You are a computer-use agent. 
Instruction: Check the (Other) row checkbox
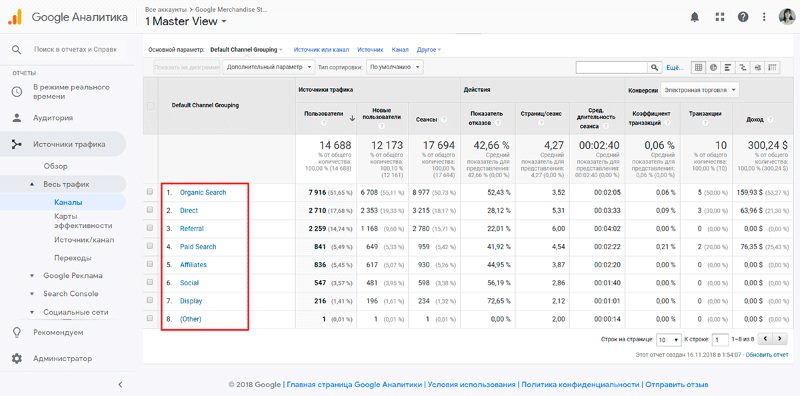[x=150, y=318]
